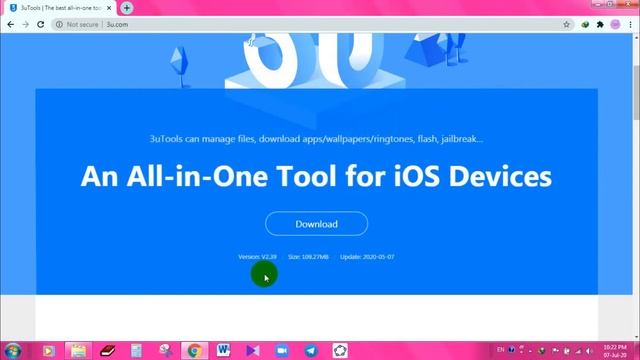Click the 3uTools description subtitle

tap(316, 139)
